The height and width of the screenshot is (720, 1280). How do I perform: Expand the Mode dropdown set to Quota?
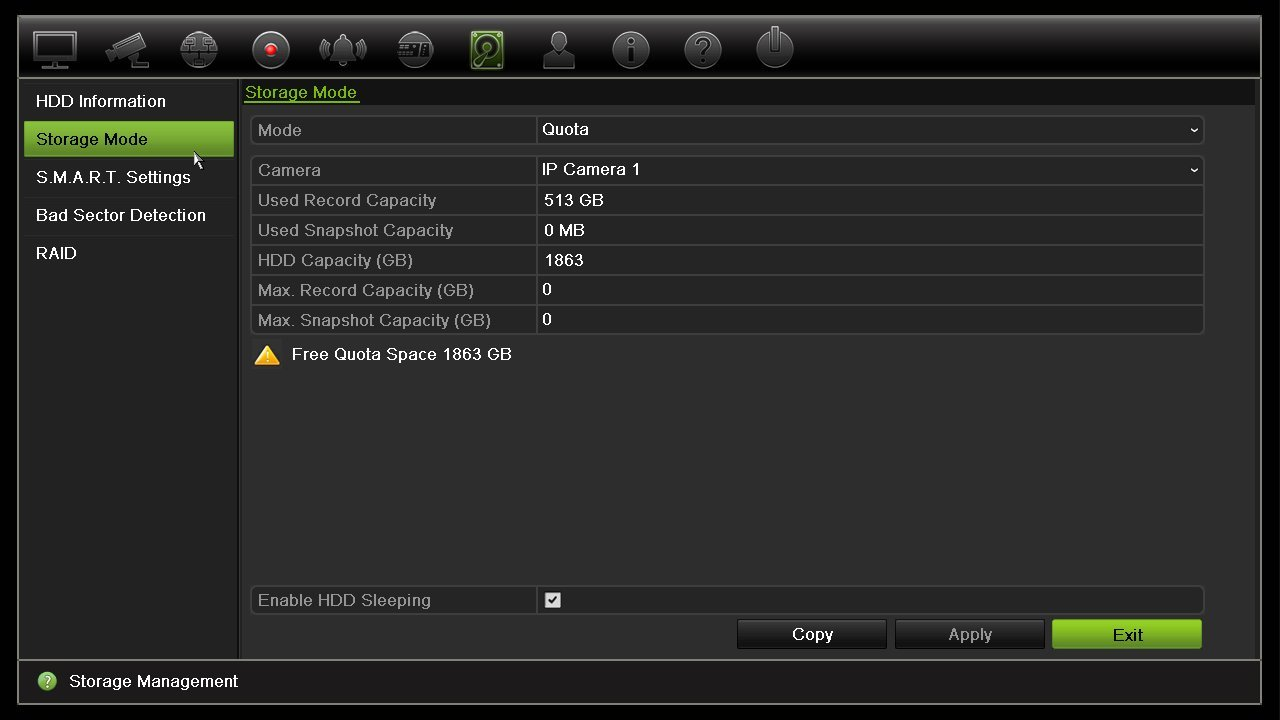[x=870, y=130]
